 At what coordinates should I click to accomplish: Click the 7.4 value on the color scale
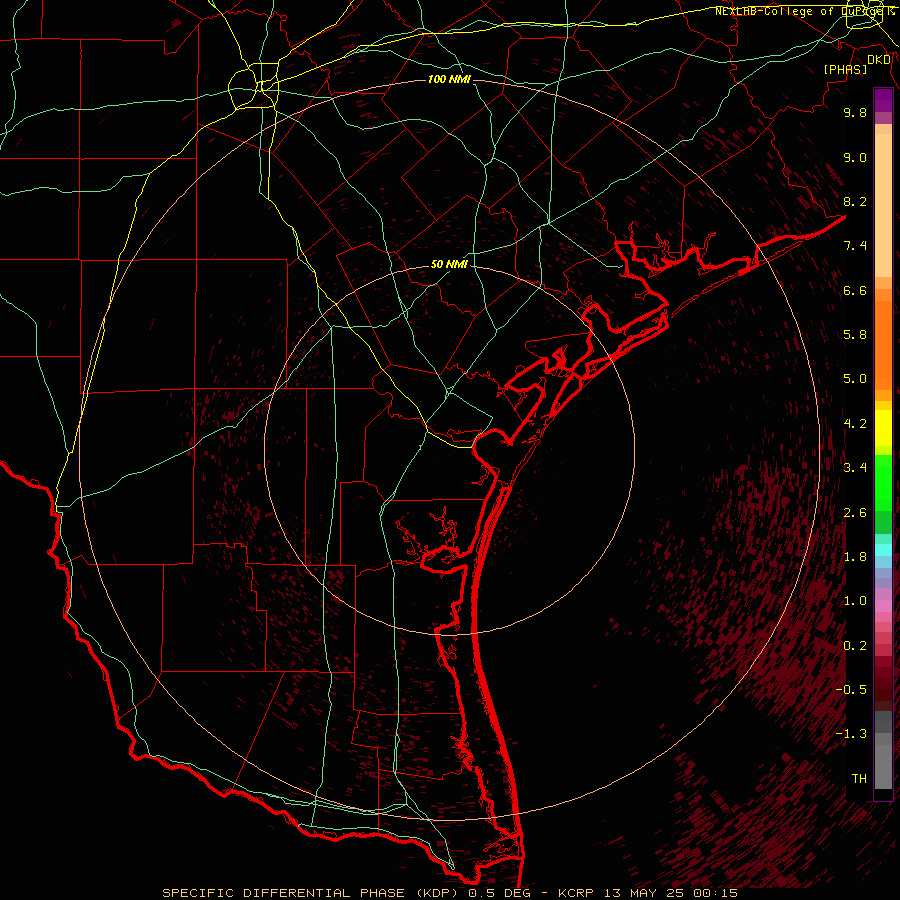pos(855,246)
